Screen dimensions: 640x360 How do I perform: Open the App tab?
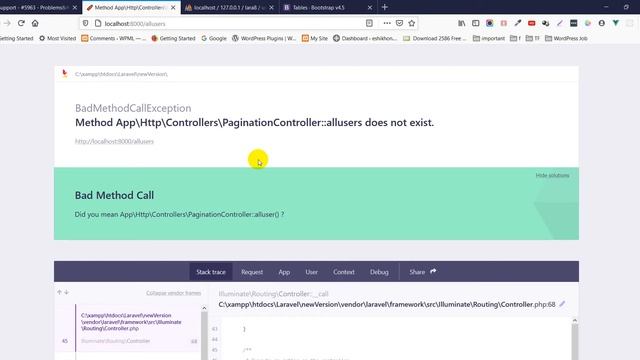[284, 272]
